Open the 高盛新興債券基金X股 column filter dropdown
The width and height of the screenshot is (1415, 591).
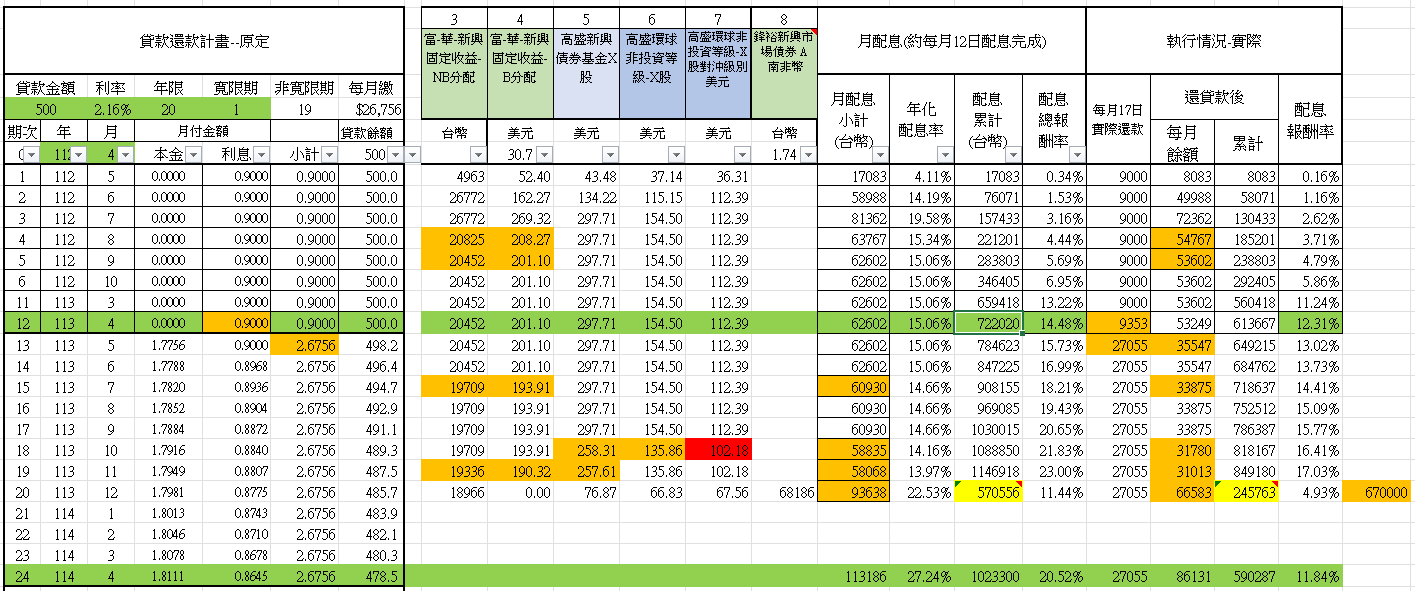click(x=610, y=154)
